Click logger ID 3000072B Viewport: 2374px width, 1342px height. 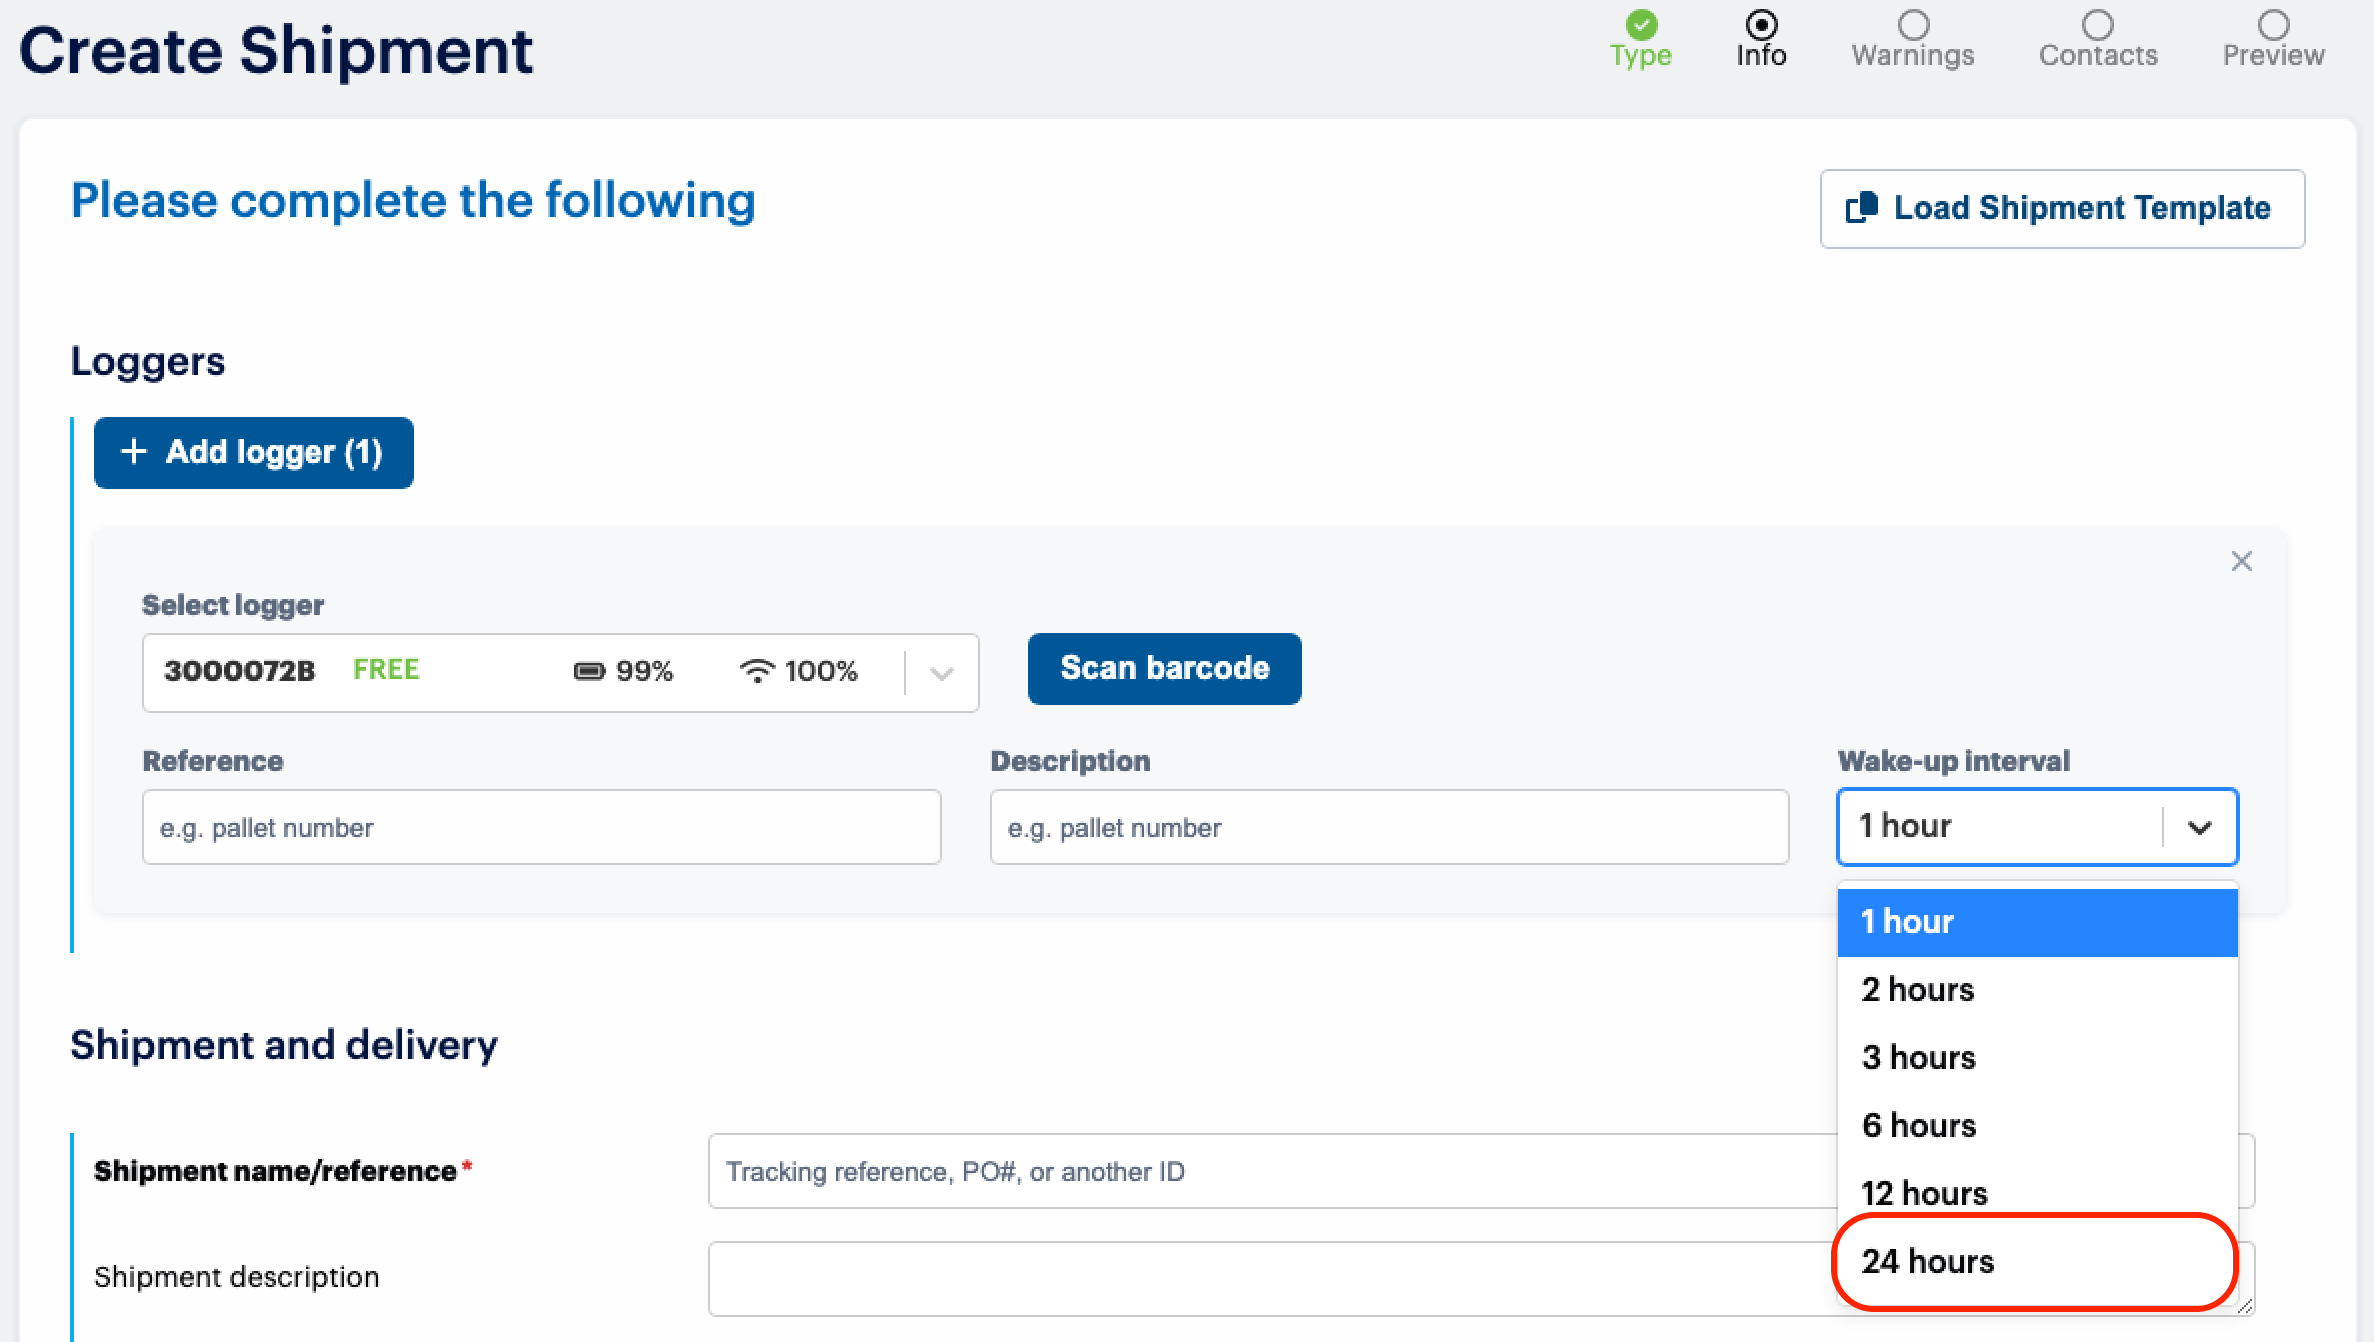[x=239, y=670]
